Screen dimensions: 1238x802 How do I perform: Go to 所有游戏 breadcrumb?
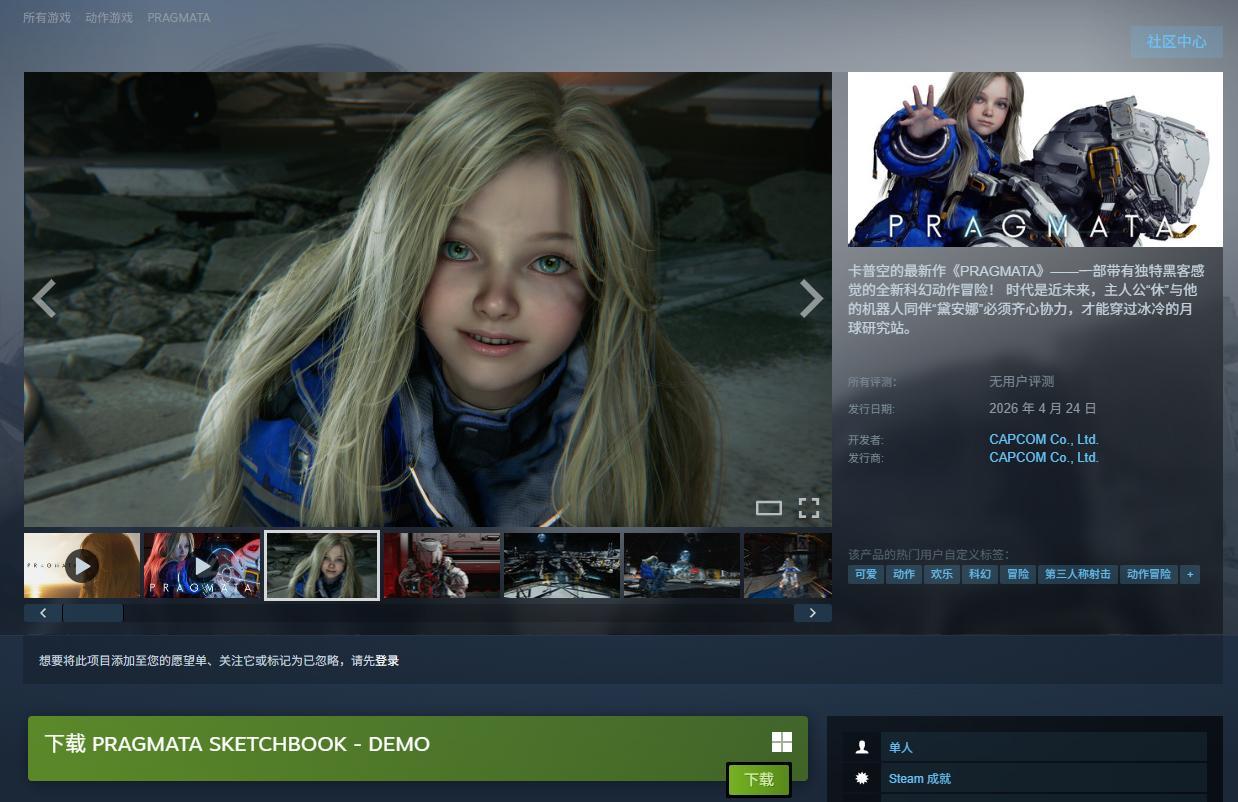(x=47, y=18)
